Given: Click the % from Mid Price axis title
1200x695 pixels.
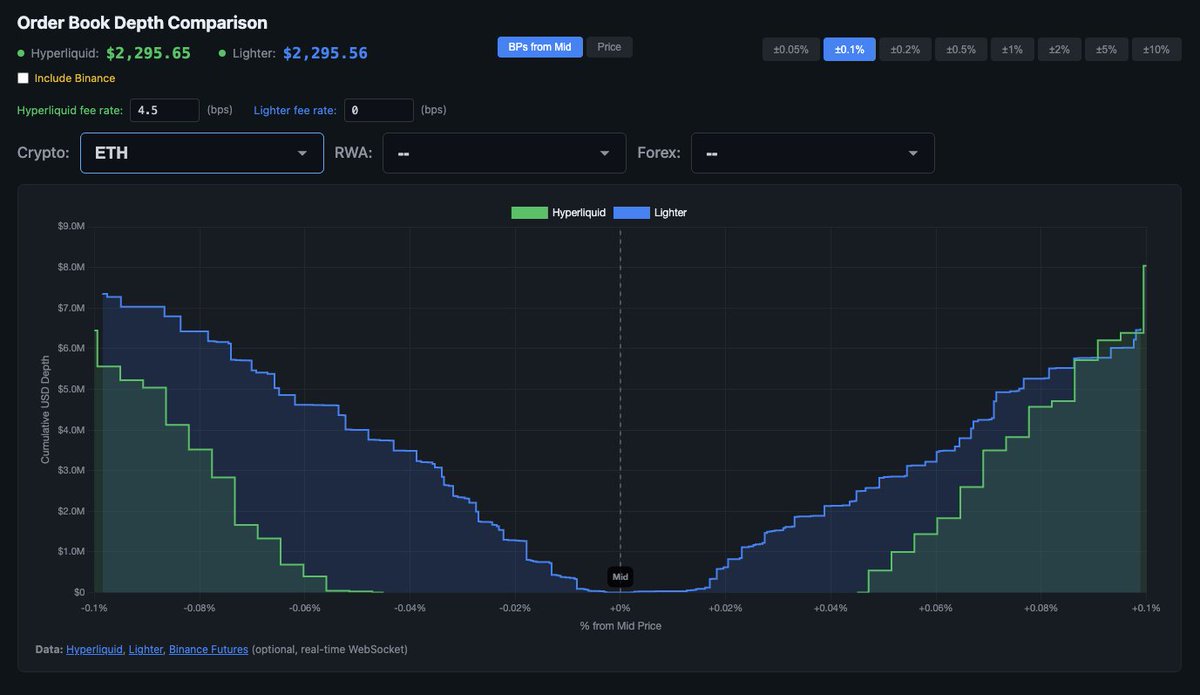Looking at the screenshot, I should pos(620,626).
